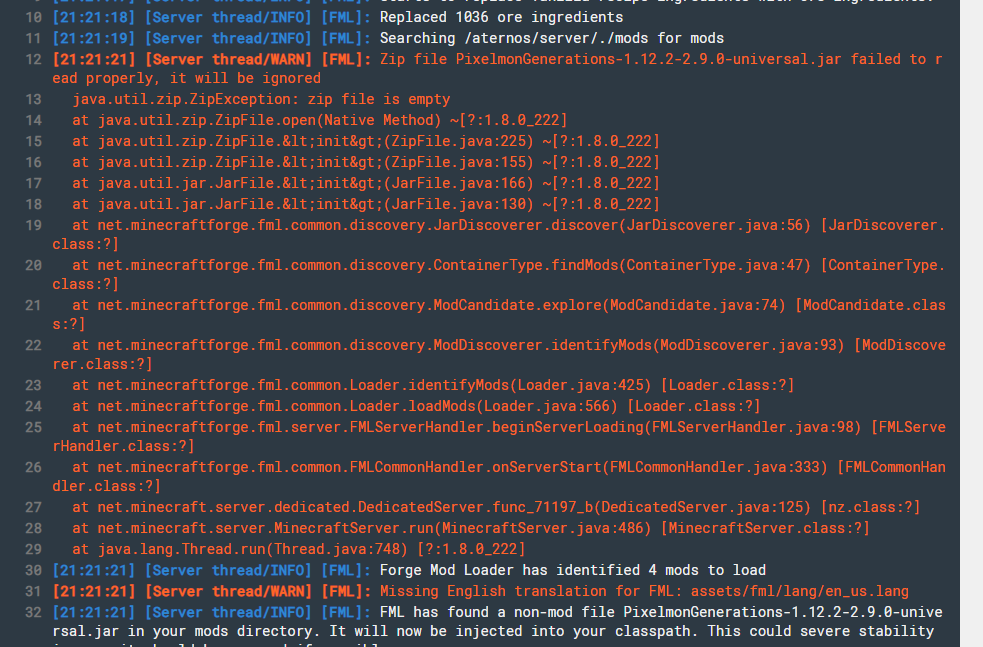Click line number 12 in the gutter
Image resolution: width=983 pixels, height=647 pixels.
click(x=33, y=60)
